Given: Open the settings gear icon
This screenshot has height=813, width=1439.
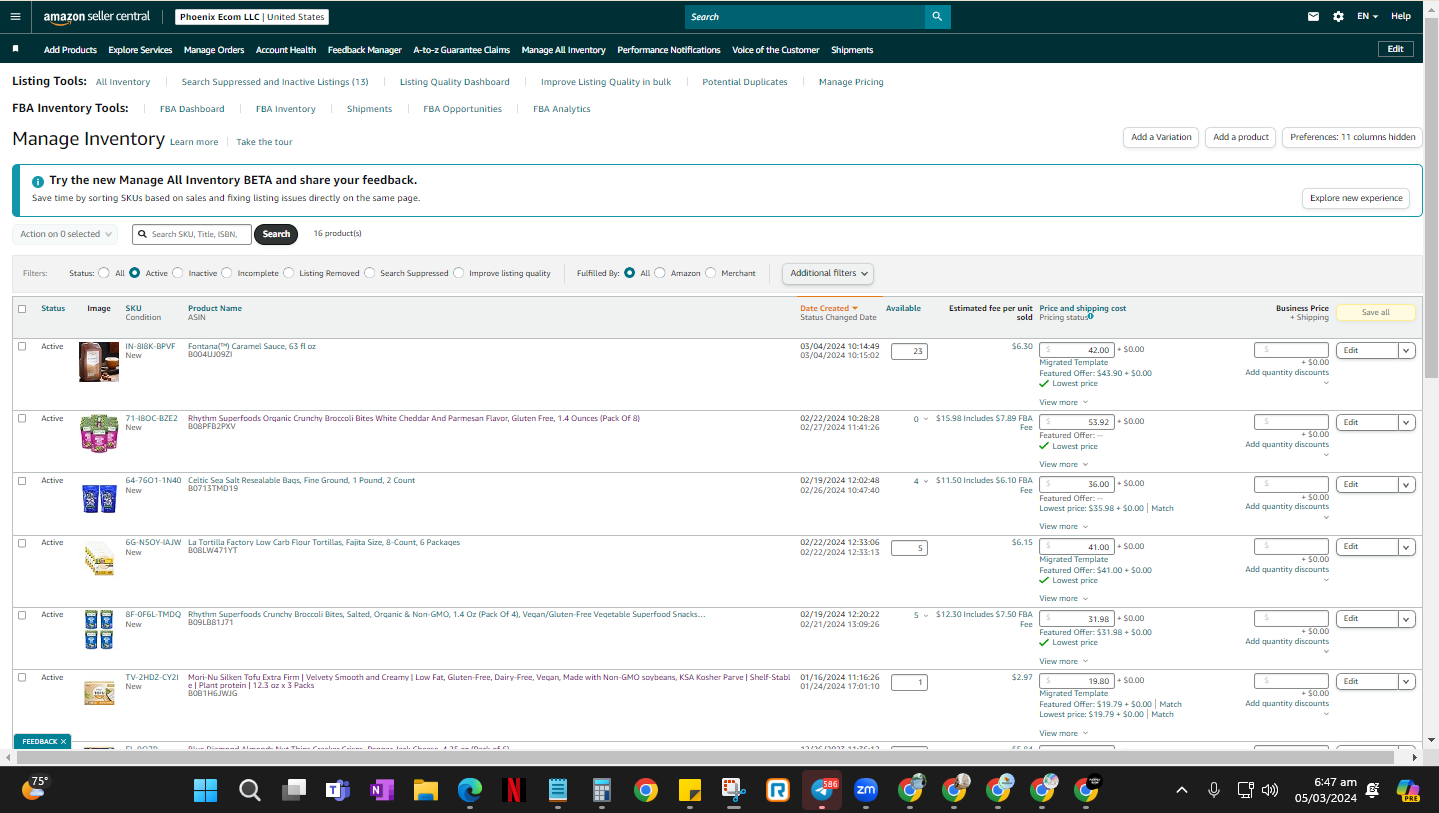Looking at the screenshot, I should (x=1338, y=16).
